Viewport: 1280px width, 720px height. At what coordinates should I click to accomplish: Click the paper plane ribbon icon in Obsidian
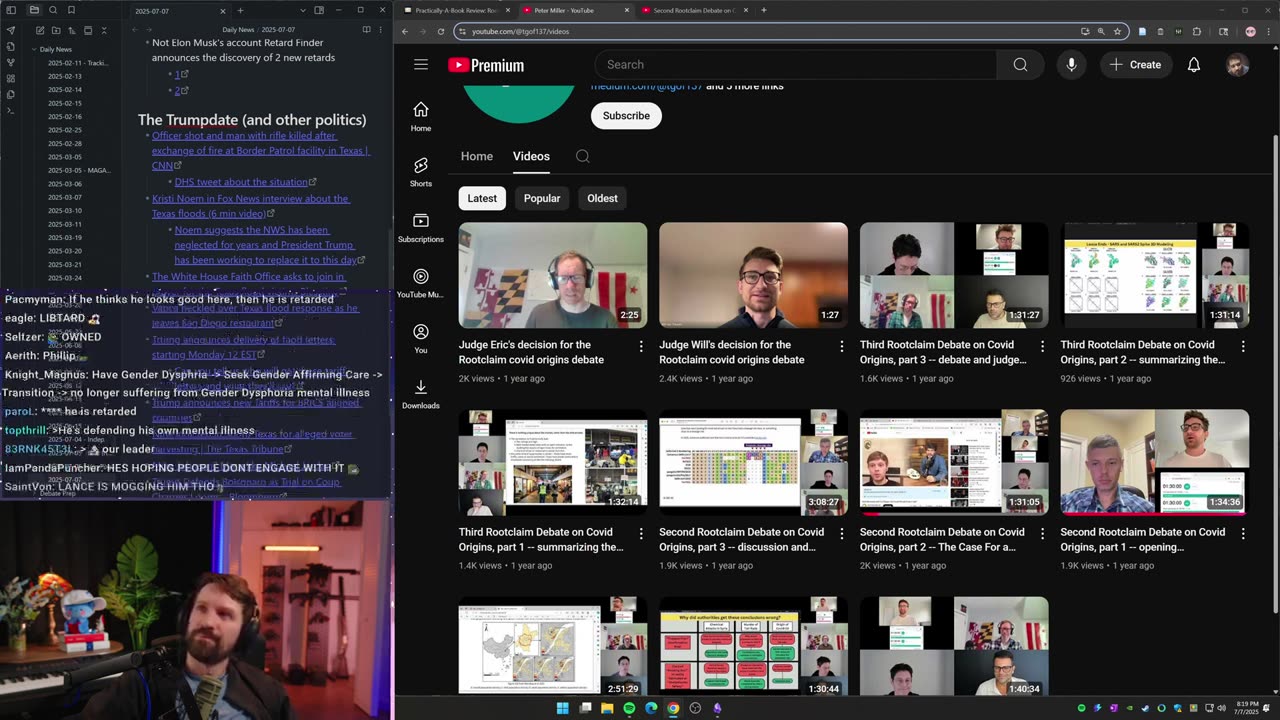click(x=11, y=31)
